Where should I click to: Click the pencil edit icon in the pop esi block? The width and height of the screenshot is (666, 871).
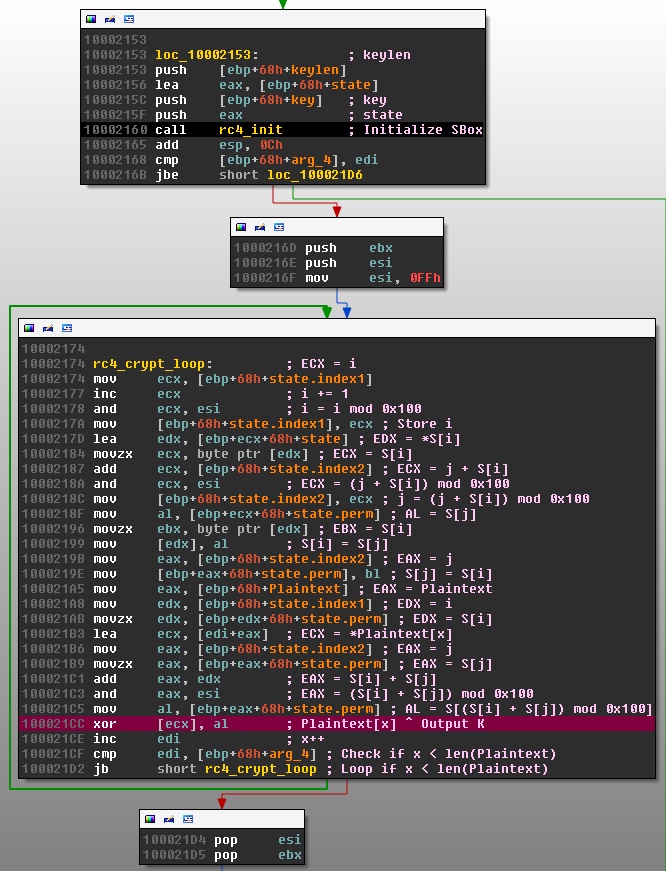tap(169, 819)
